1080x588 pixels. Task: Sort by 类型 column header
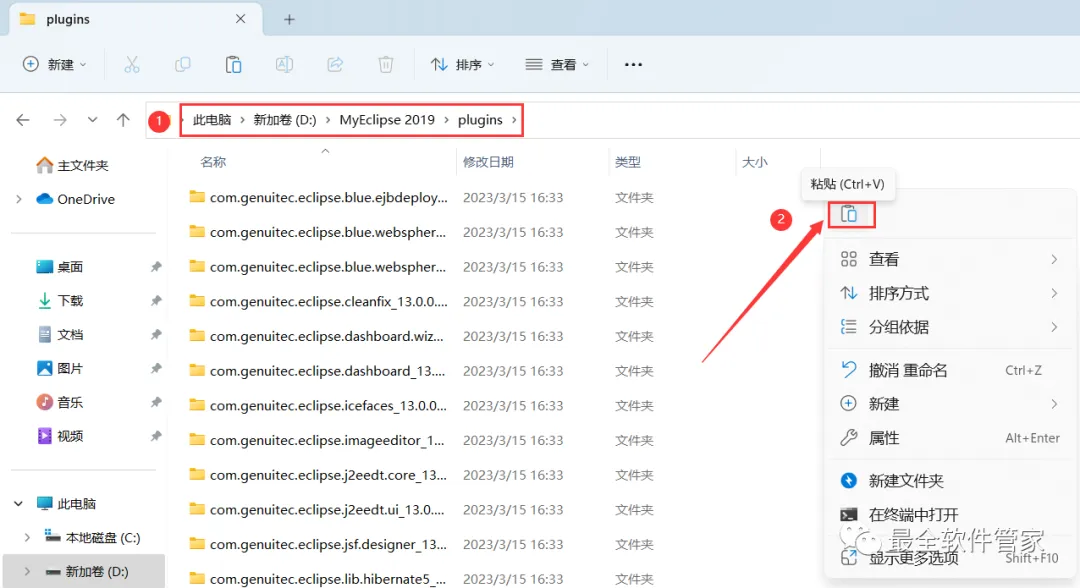(627, 162)
